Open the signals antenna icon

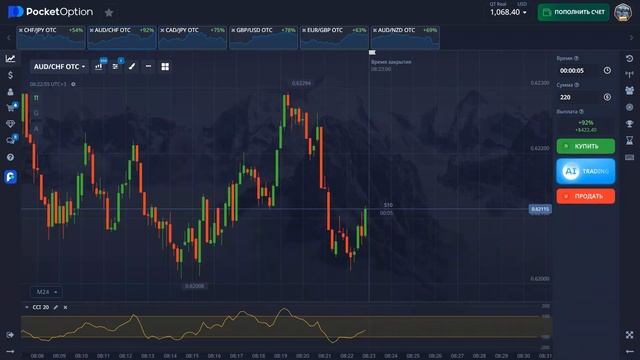click(629, 74)
